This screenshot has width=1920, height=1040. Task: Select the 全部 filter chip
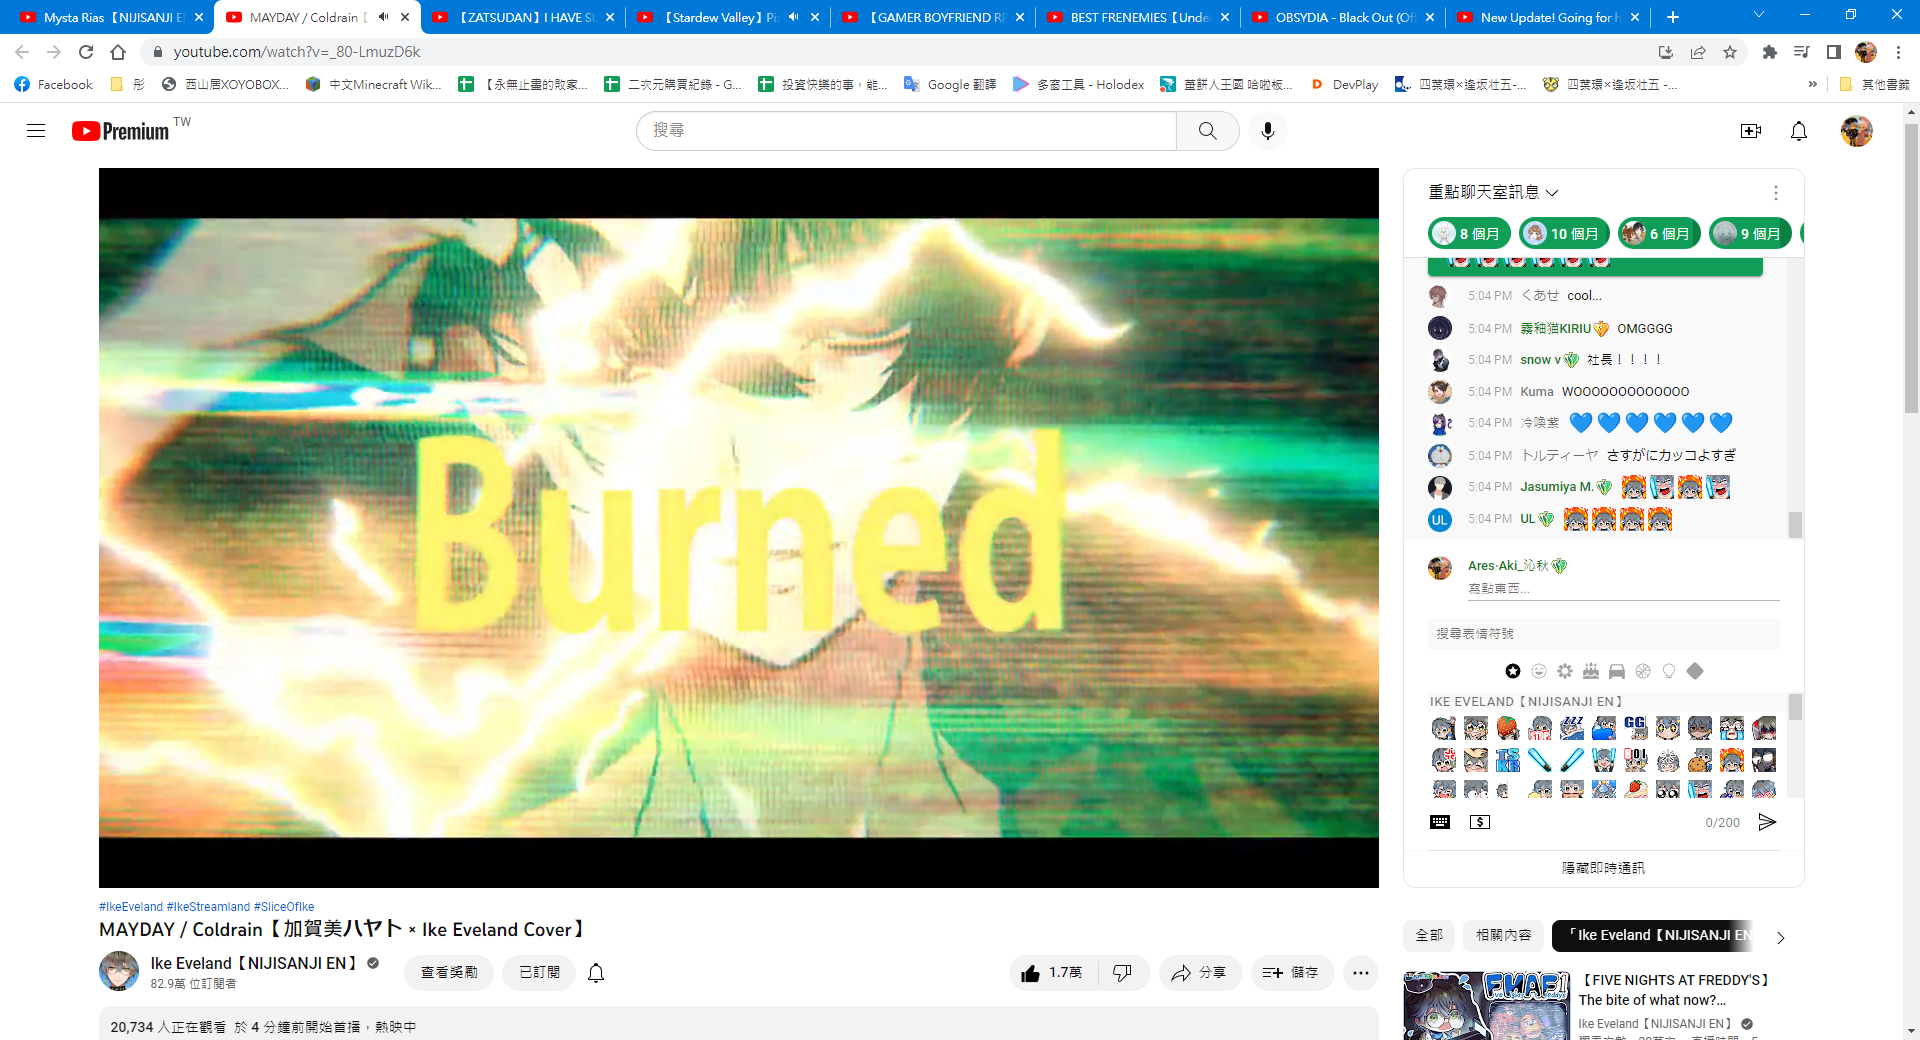coord(1429,935)
